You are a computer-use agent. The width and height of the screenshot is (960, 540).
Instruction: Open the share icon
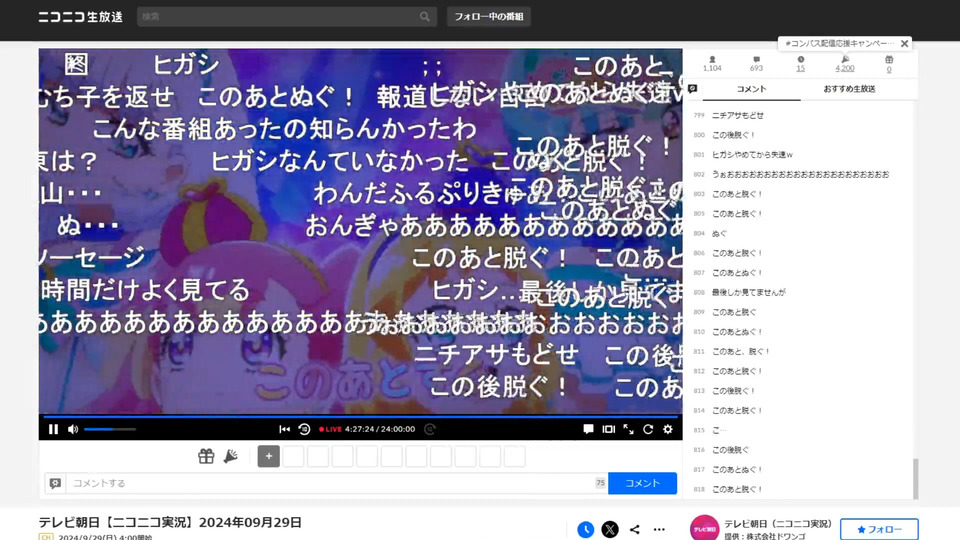click(x=634, y=530)
